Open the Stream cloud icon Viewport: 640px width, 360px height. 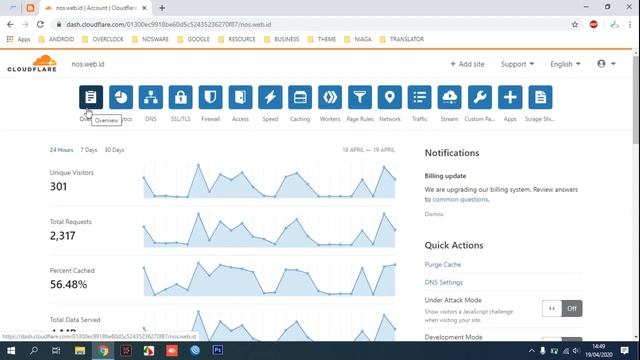click(x=449, y=97)
